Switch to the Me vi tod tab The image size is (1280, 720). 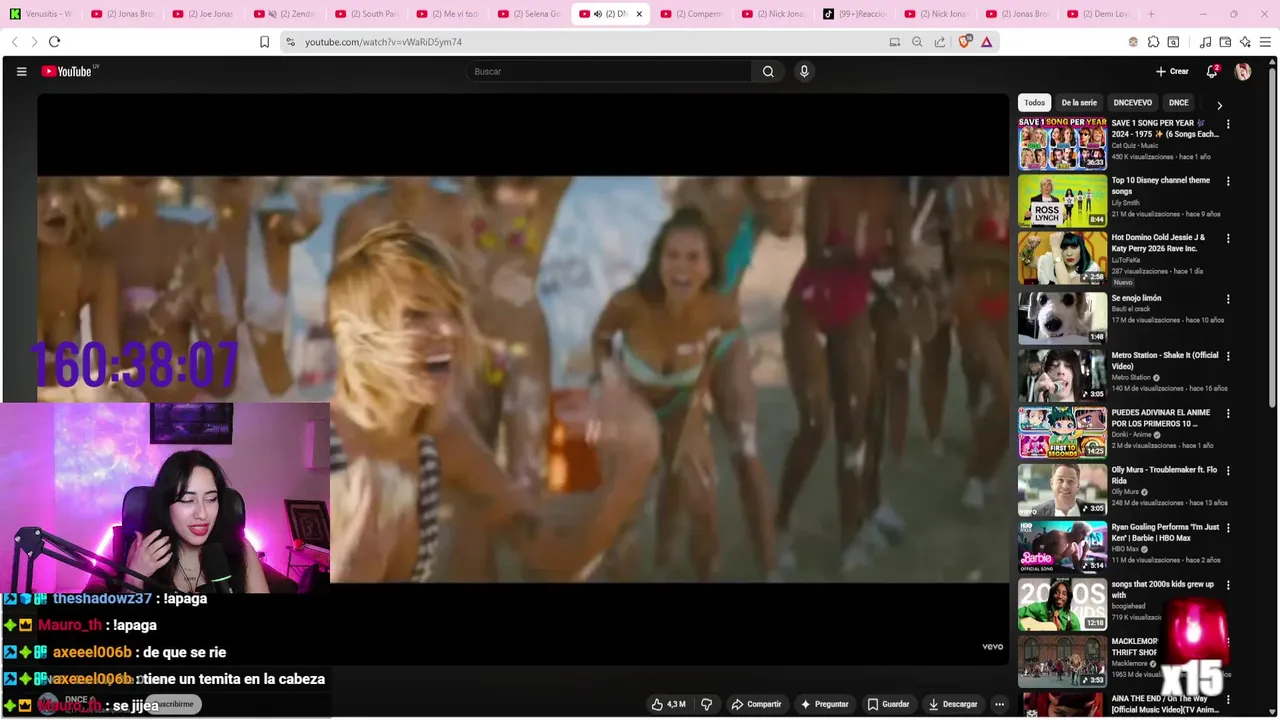click(x=449, y=14)
